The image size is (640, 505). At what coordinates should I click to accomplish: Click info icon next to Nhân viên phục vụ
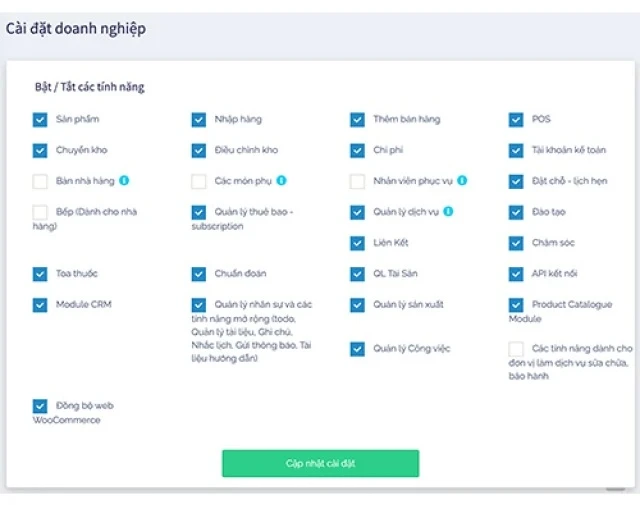462,181
